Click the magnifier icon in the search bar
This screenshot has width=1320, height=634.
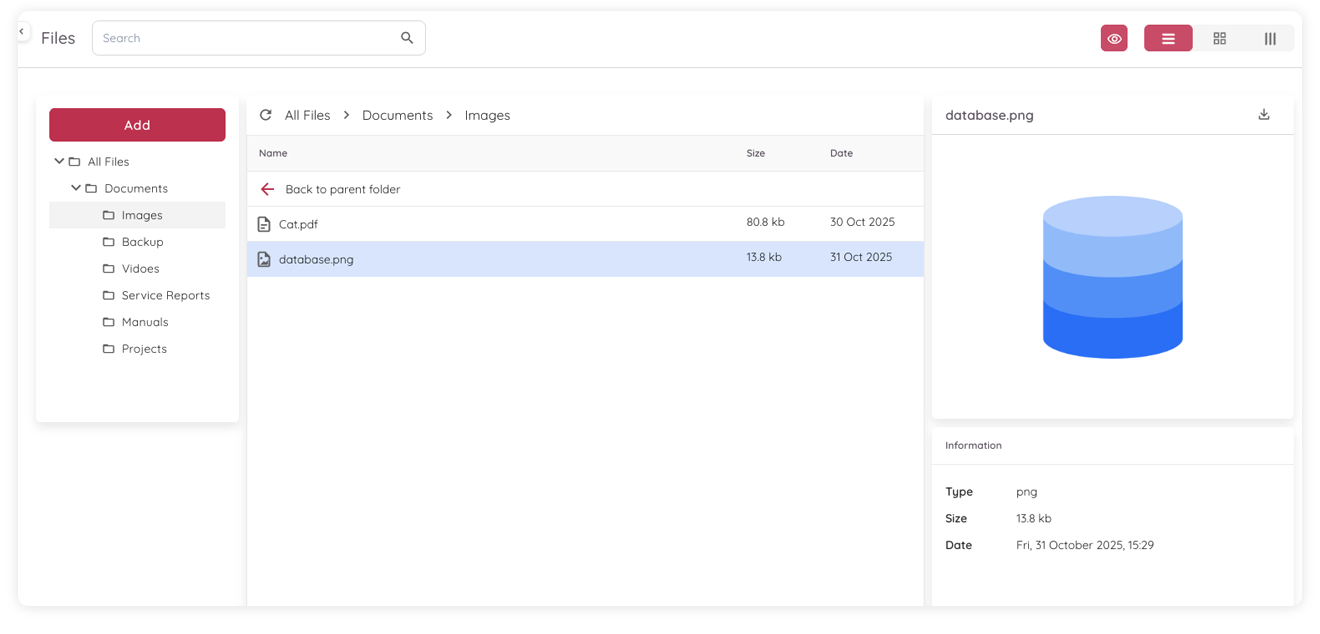point(406,37)
